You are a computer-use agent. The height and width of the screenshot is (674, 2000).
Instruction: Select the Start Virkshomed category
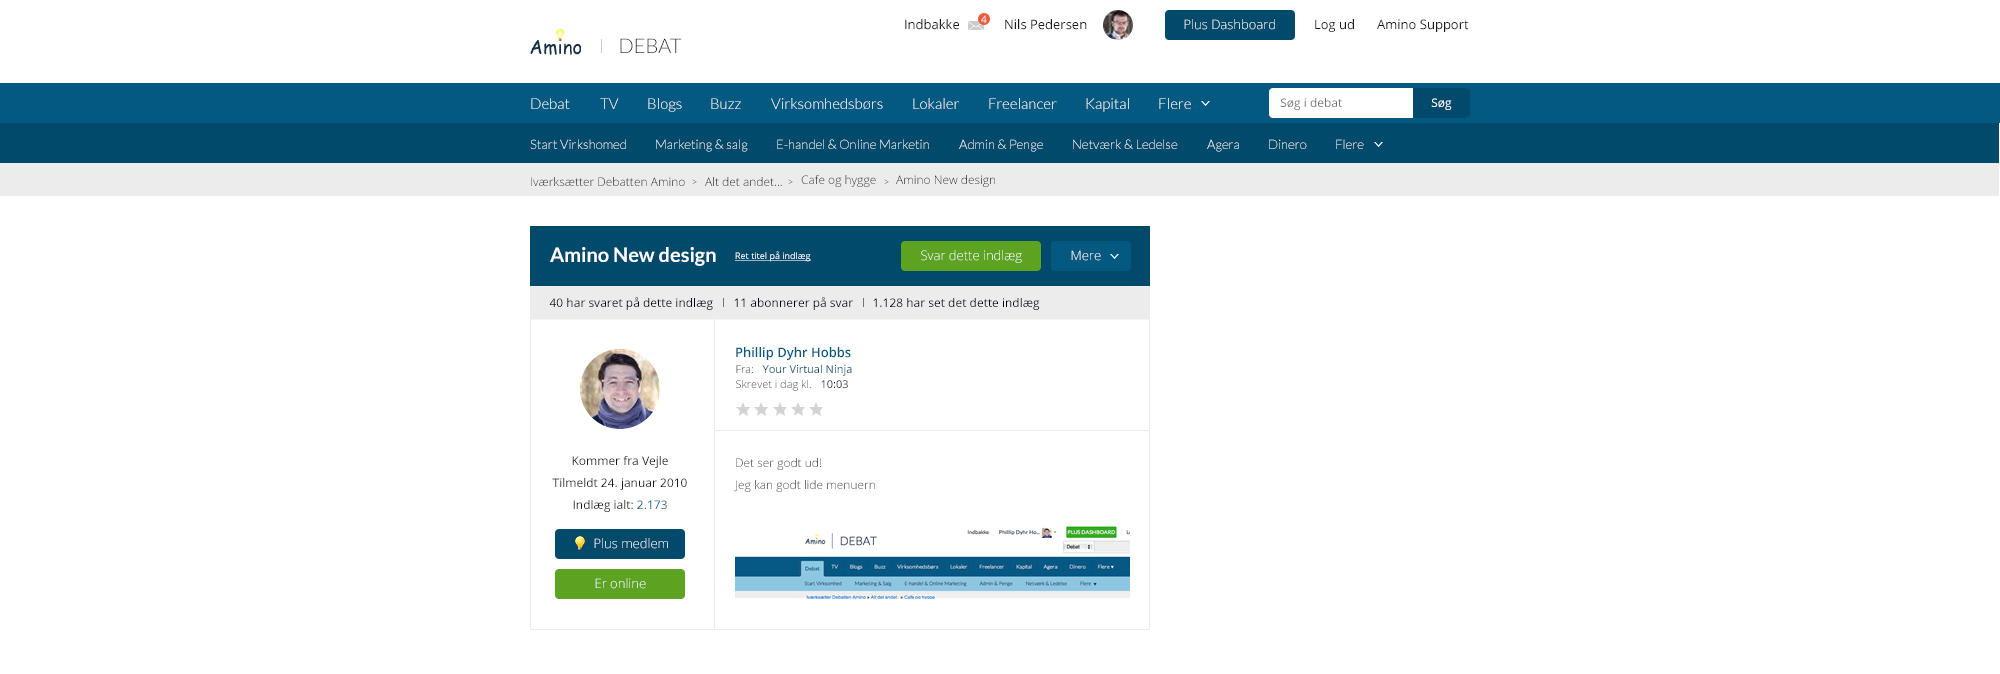point(578,145)
